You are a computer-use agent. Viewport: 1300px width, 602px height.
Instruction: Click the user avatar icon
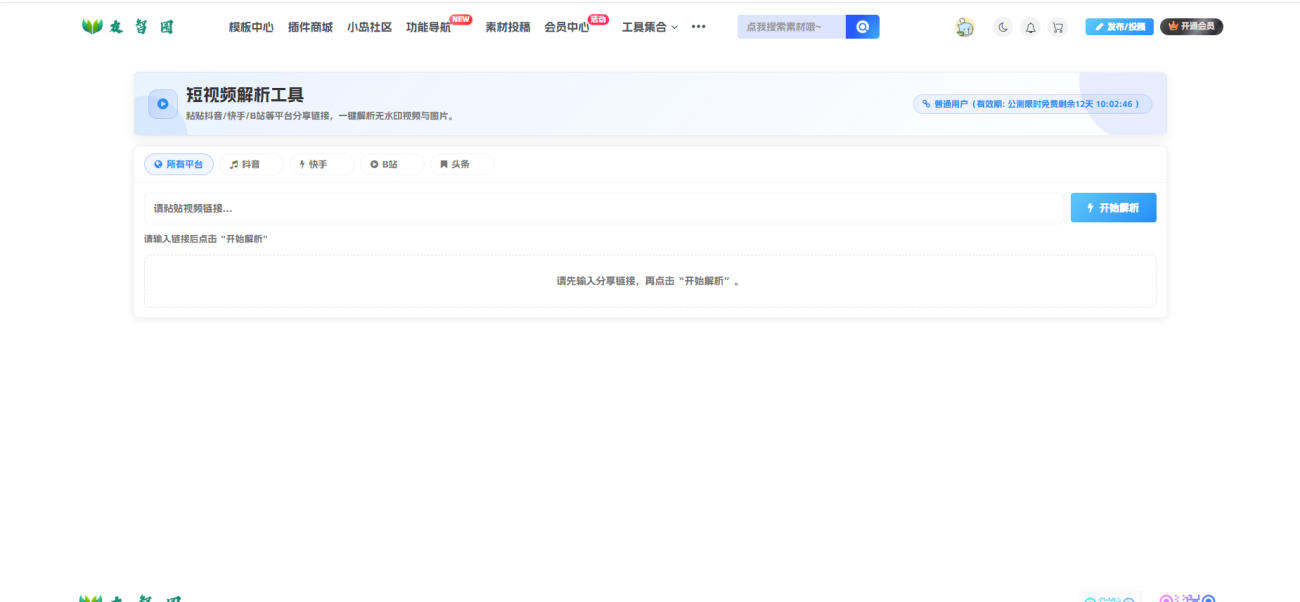pyautogui.click(x=964, y=27)
